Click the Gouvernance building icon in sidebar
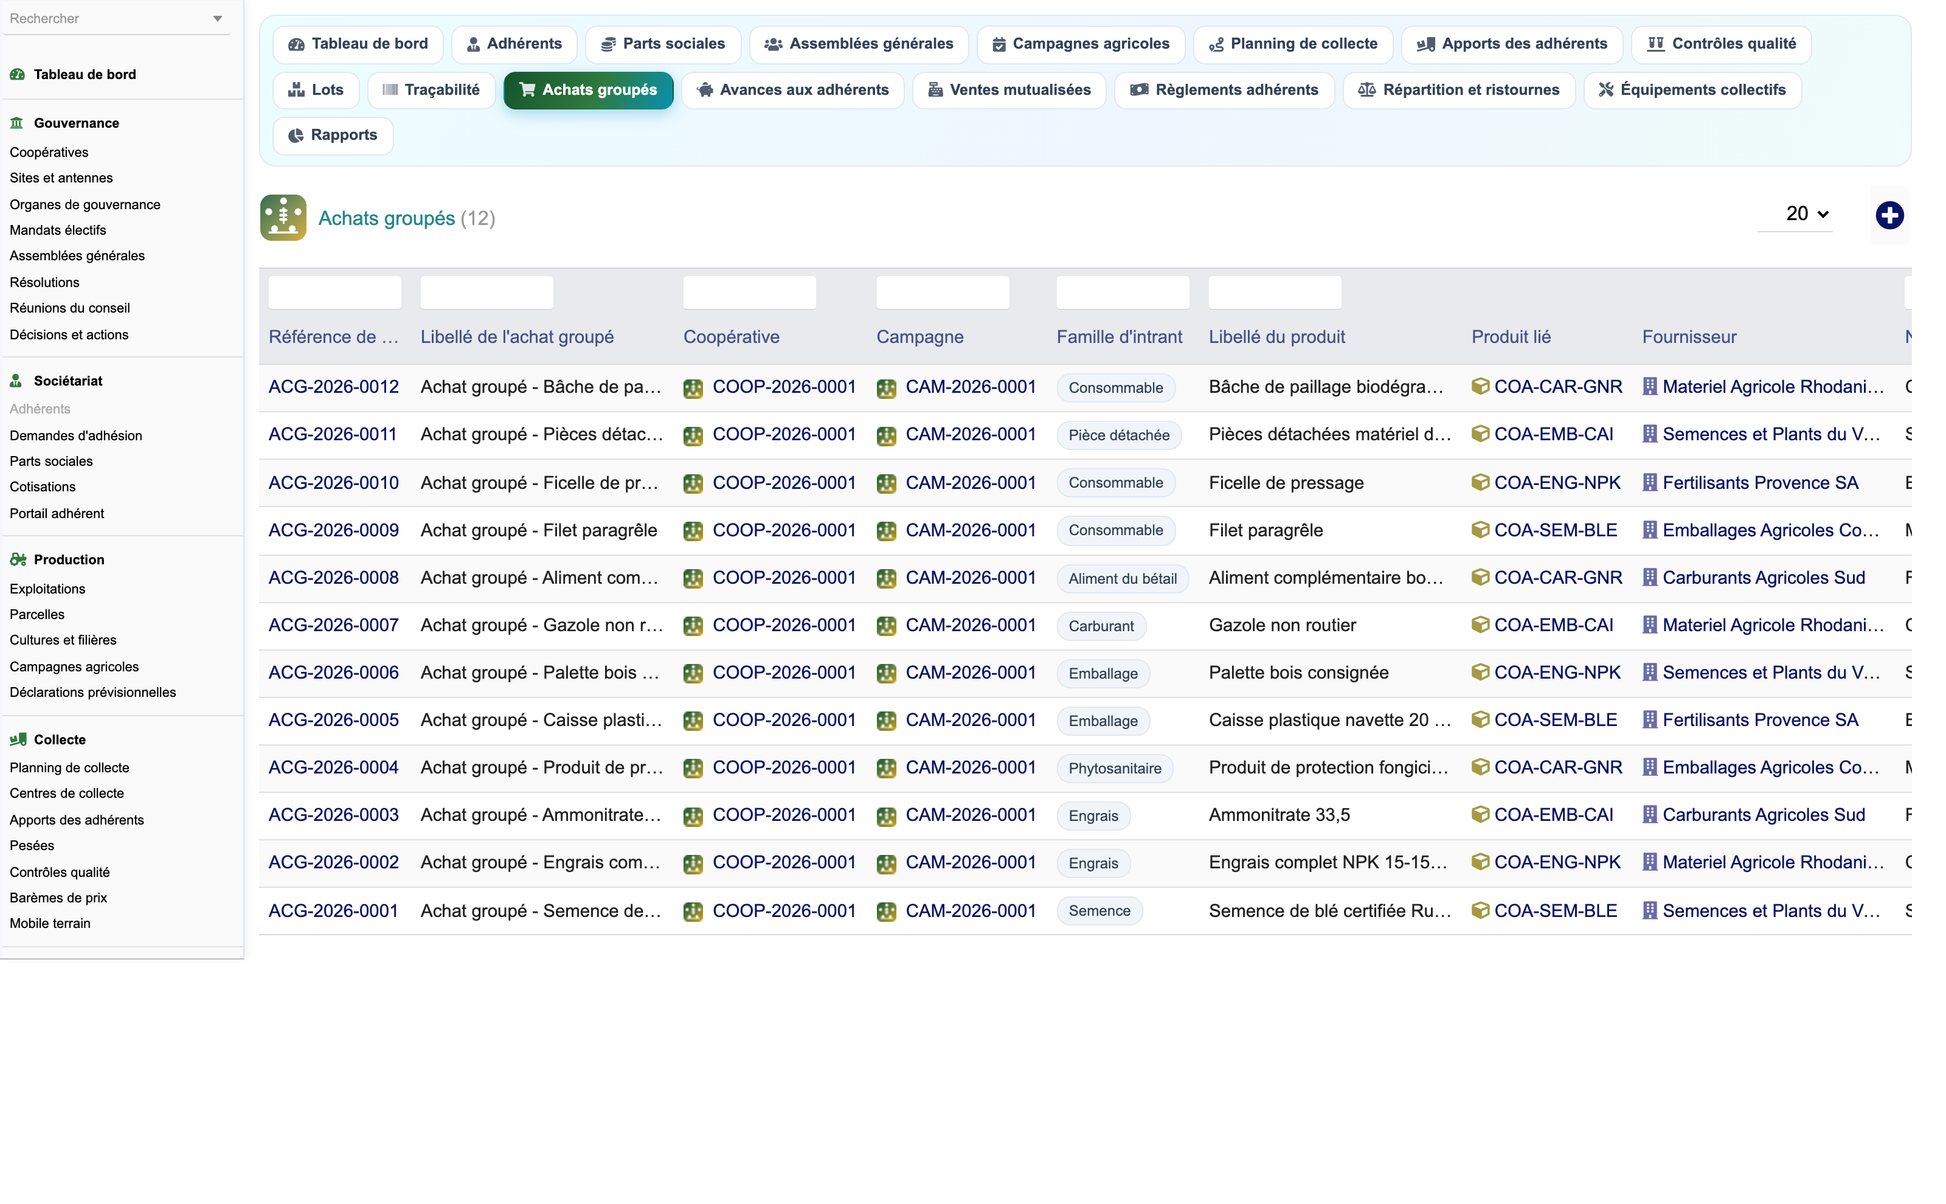Screen dimensions: 1946x1204 click(x=17, y=123)
